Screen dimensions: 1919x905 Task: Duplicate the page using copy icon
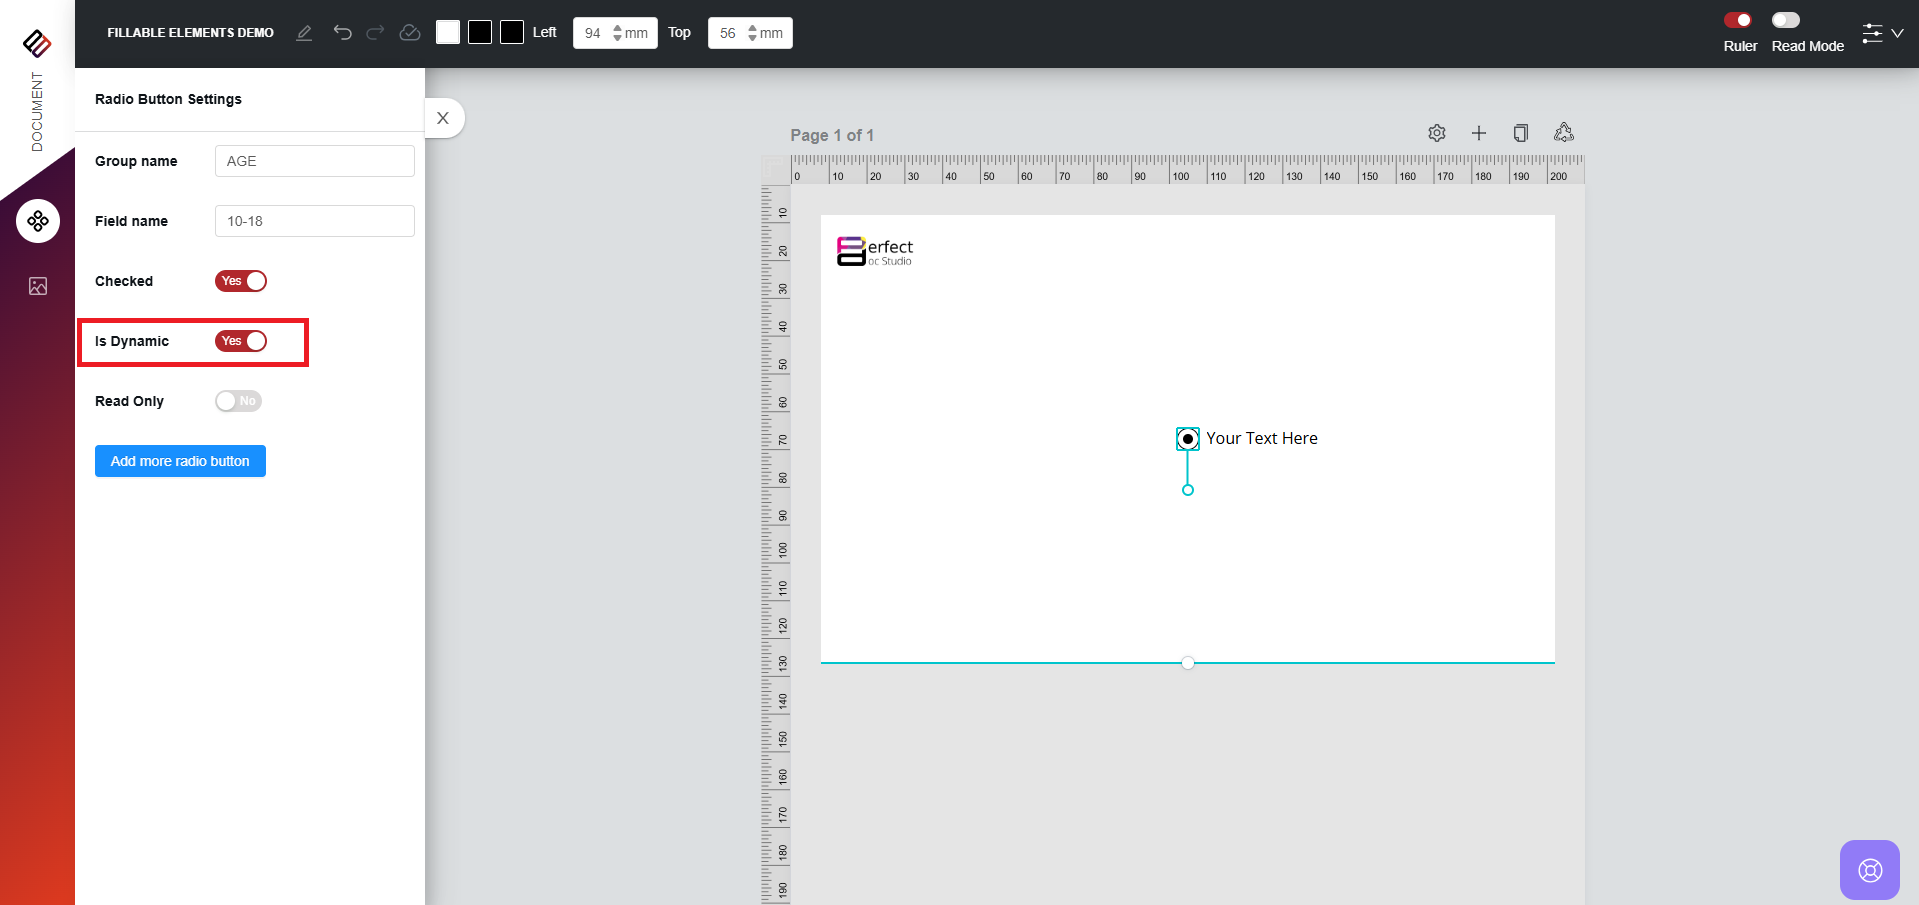point(1521,133)
